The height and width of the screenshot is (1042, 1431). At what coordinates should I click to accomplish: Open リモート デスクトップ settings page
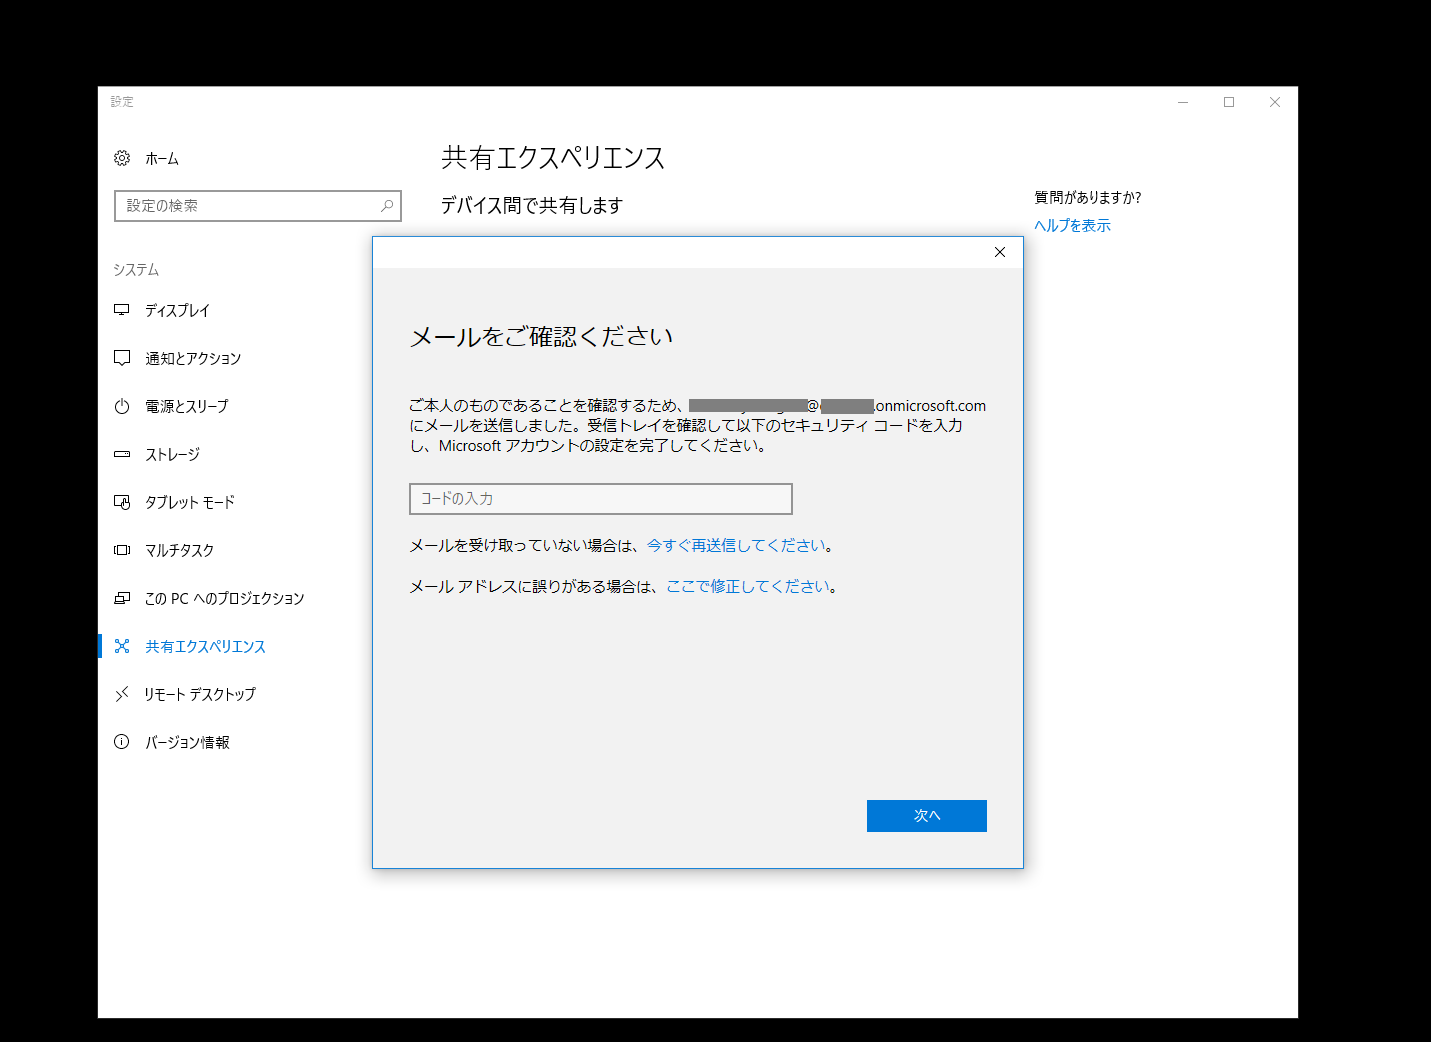[200, 694]
